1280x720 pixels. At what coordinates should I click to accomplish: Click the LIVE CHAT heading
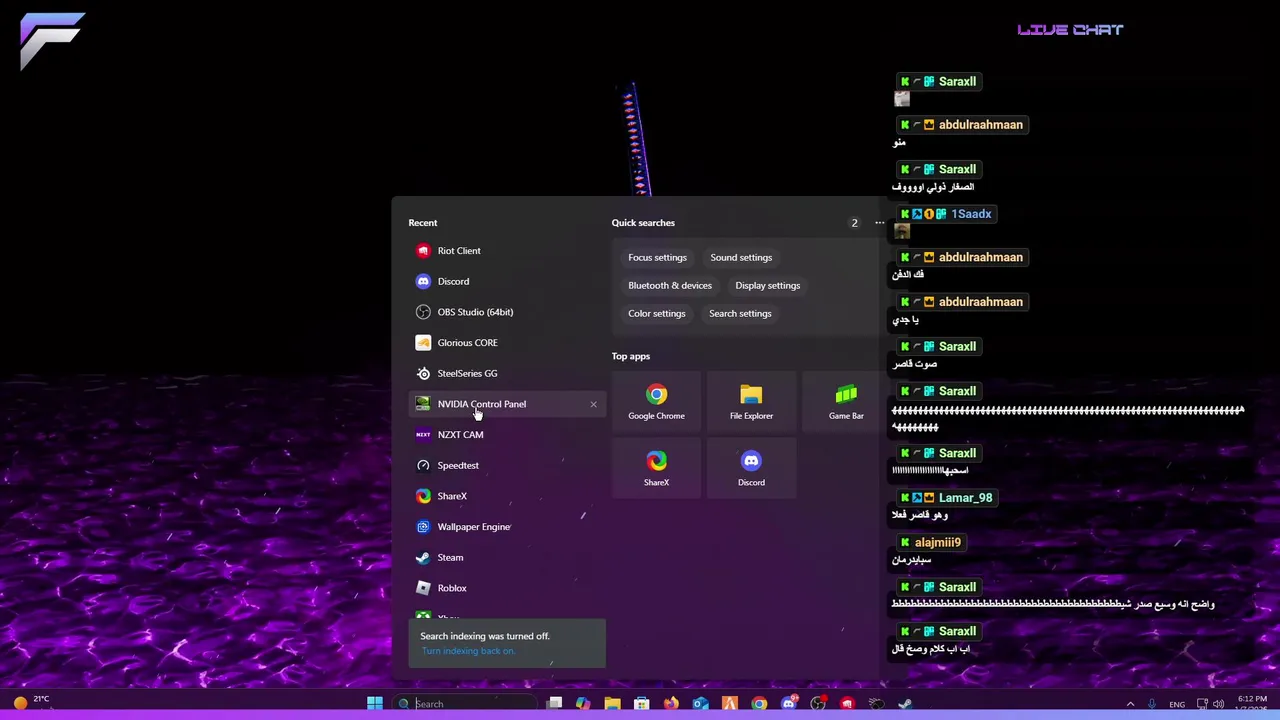(x=1070, y=30)
